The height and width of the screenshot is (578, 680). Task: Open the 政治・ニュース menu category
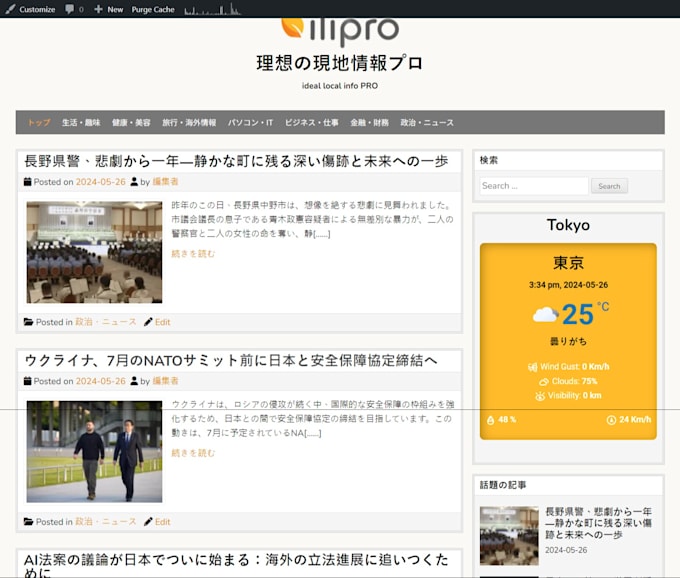pyautogui.click(x=427, y=123)
